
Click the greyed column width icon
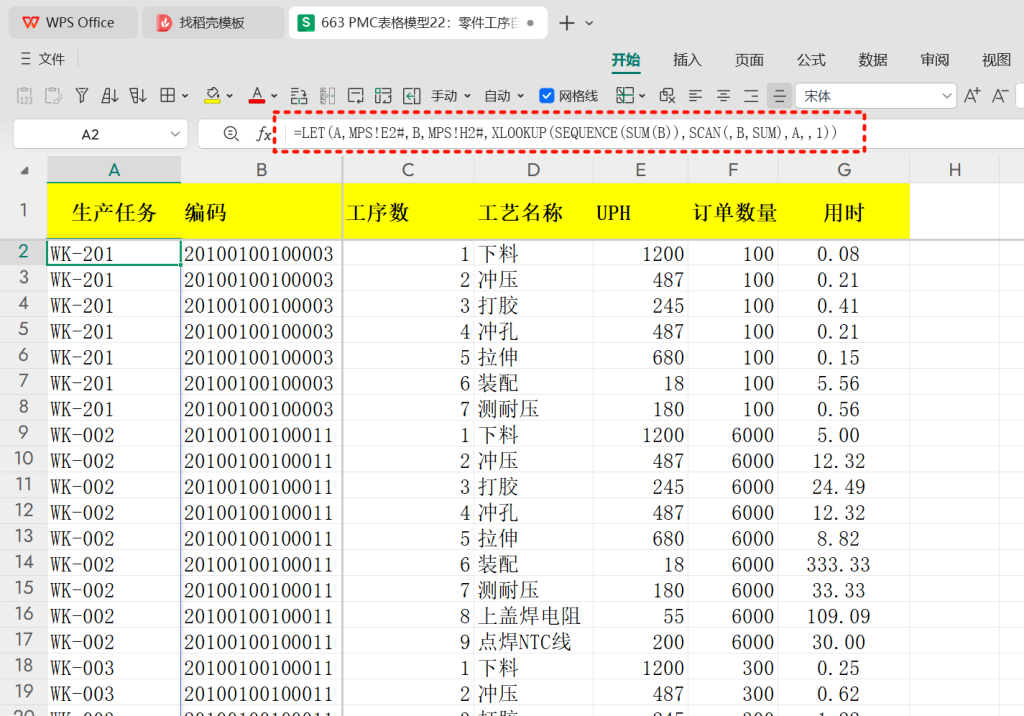(327, 96)
